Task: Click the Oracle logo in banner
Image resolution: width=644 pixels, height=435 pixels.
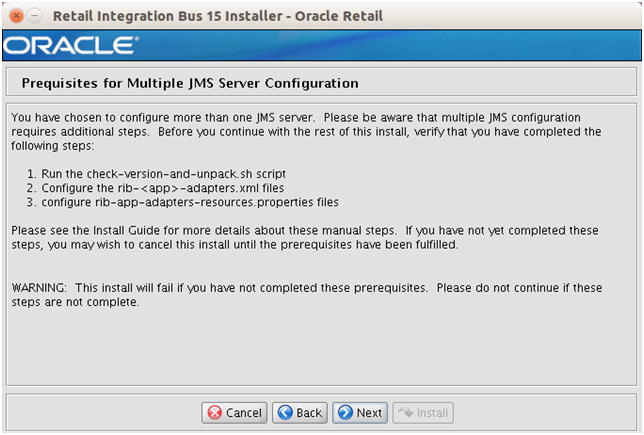Action: tap(71, 45)
